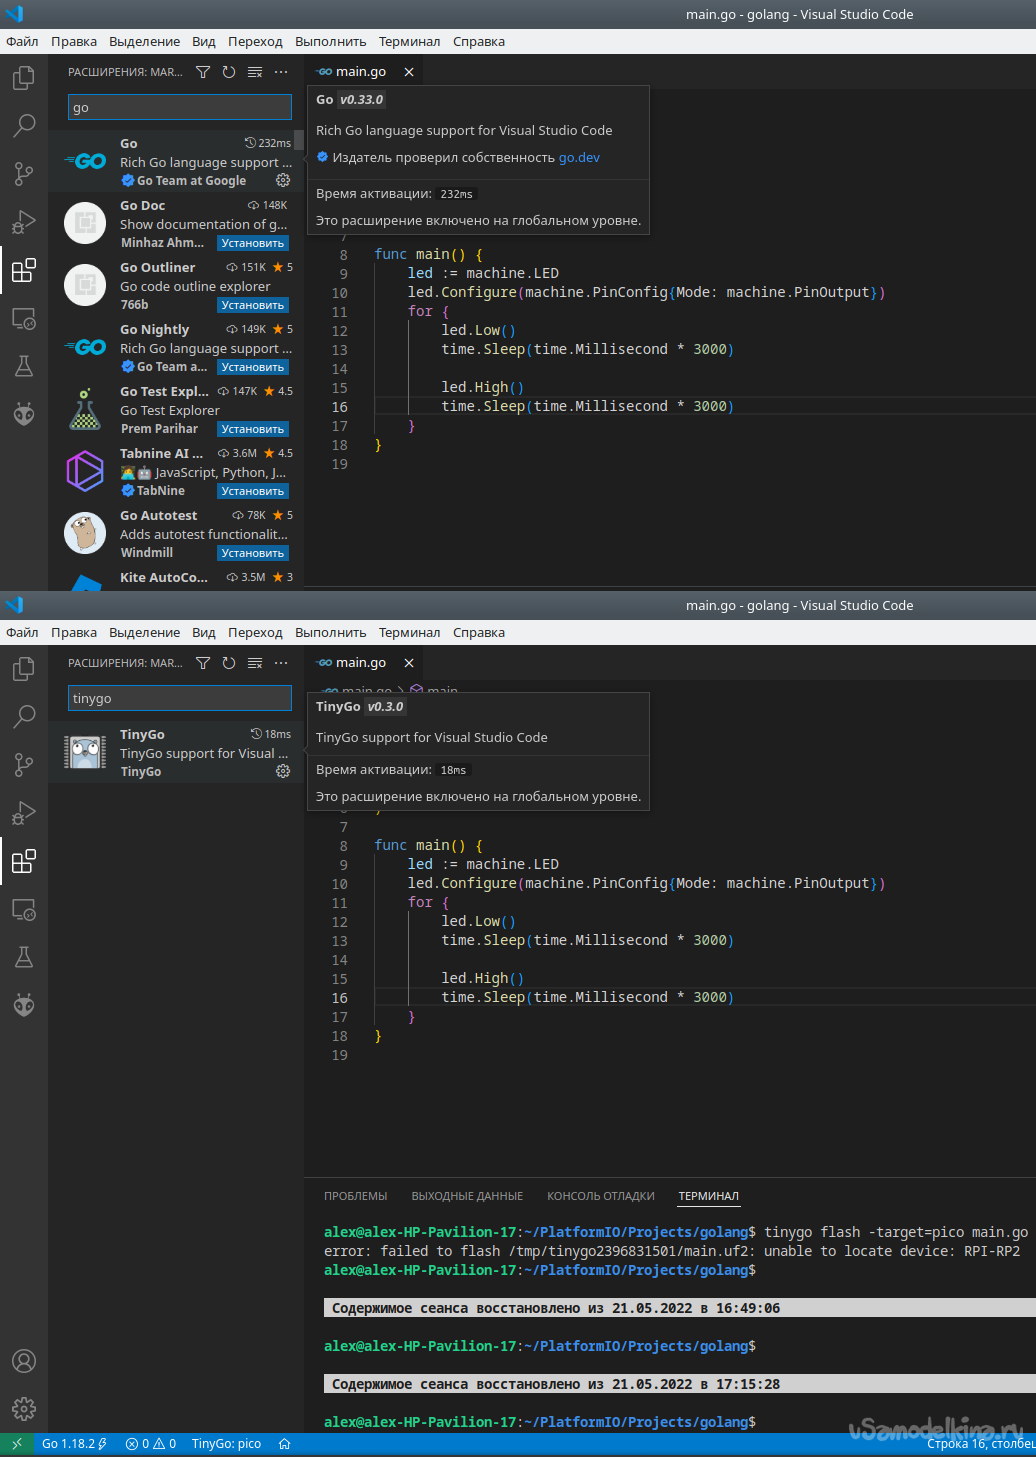Open PlatformIO alien icon in the upper window
The width and height of the screenshot is (1036, 1458).
coord(24,414)
